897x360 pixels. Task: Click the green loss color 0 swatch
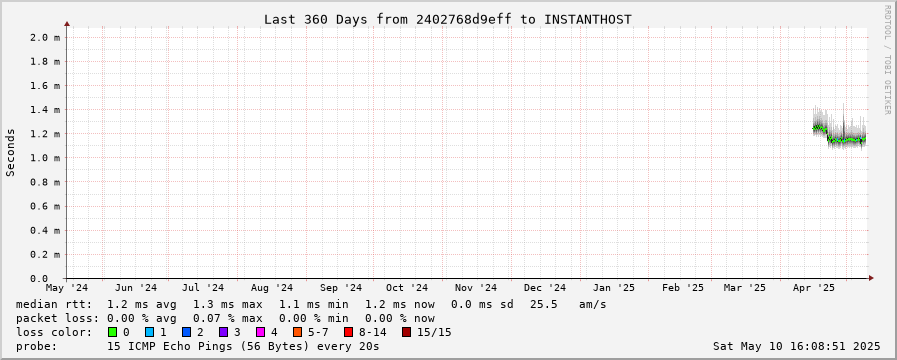click(112, 332)
